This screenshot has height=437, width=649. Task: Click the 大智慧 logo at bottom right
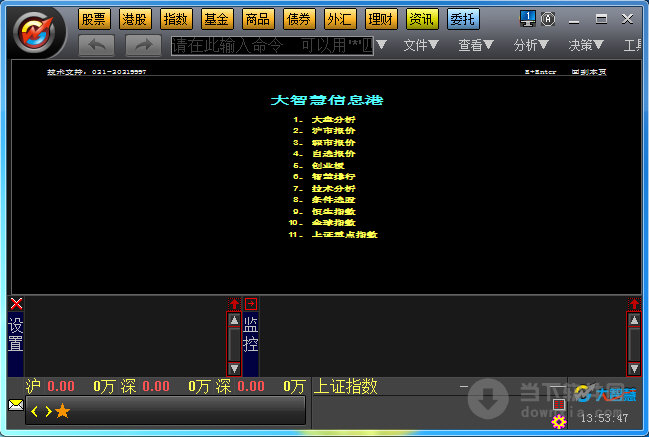[x=605, y=394]
